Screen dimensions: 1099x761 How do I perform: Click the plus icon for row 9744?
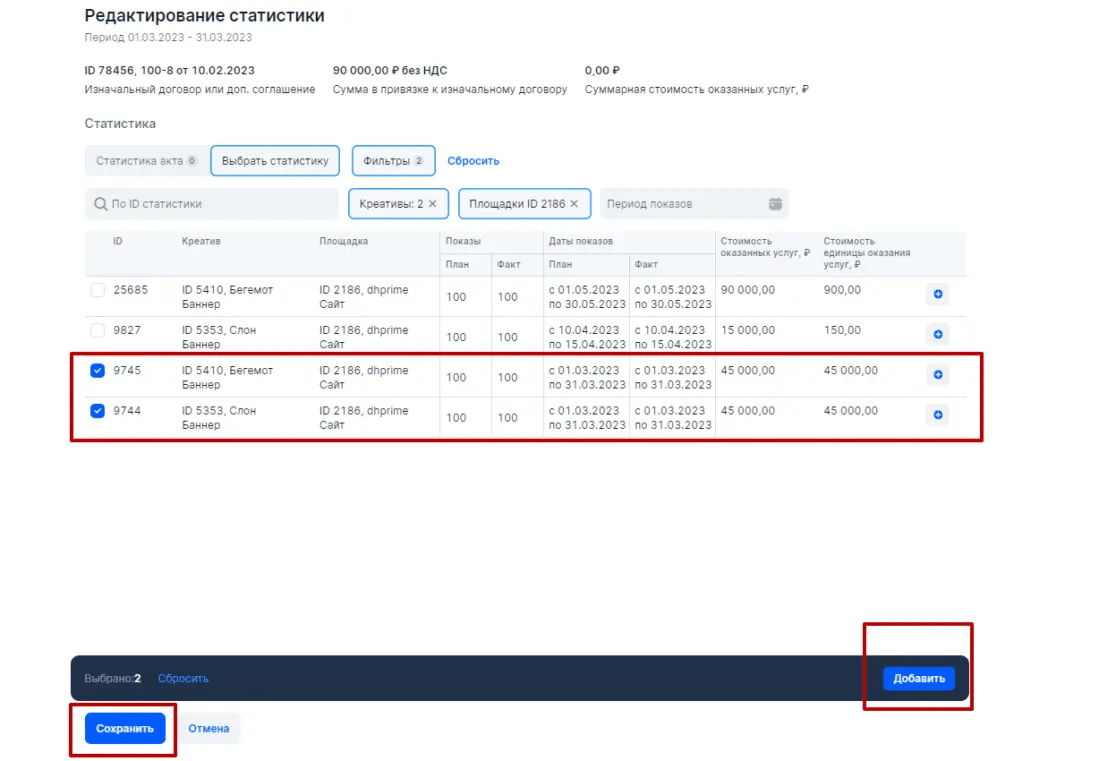coord(937,414)
